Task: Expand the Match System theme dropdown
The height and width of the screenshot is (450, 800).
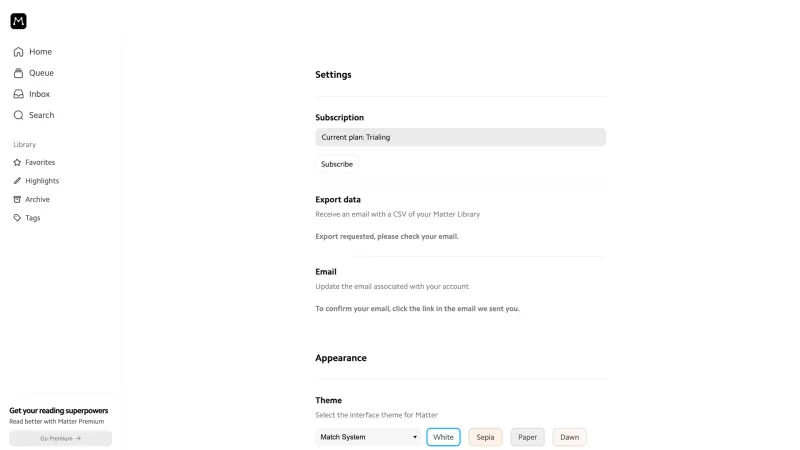Action: pyautogui.click(x=368, y=437)
